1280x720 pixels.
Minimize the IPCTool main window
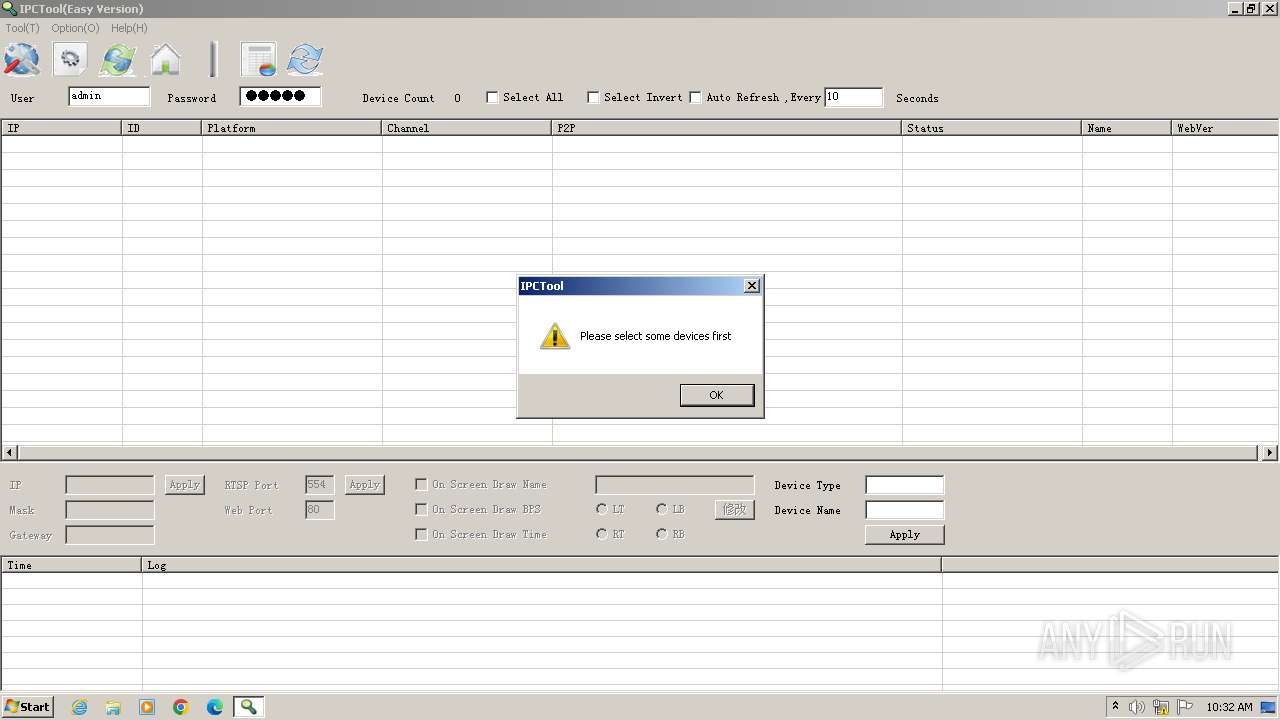pos(1235,9)
